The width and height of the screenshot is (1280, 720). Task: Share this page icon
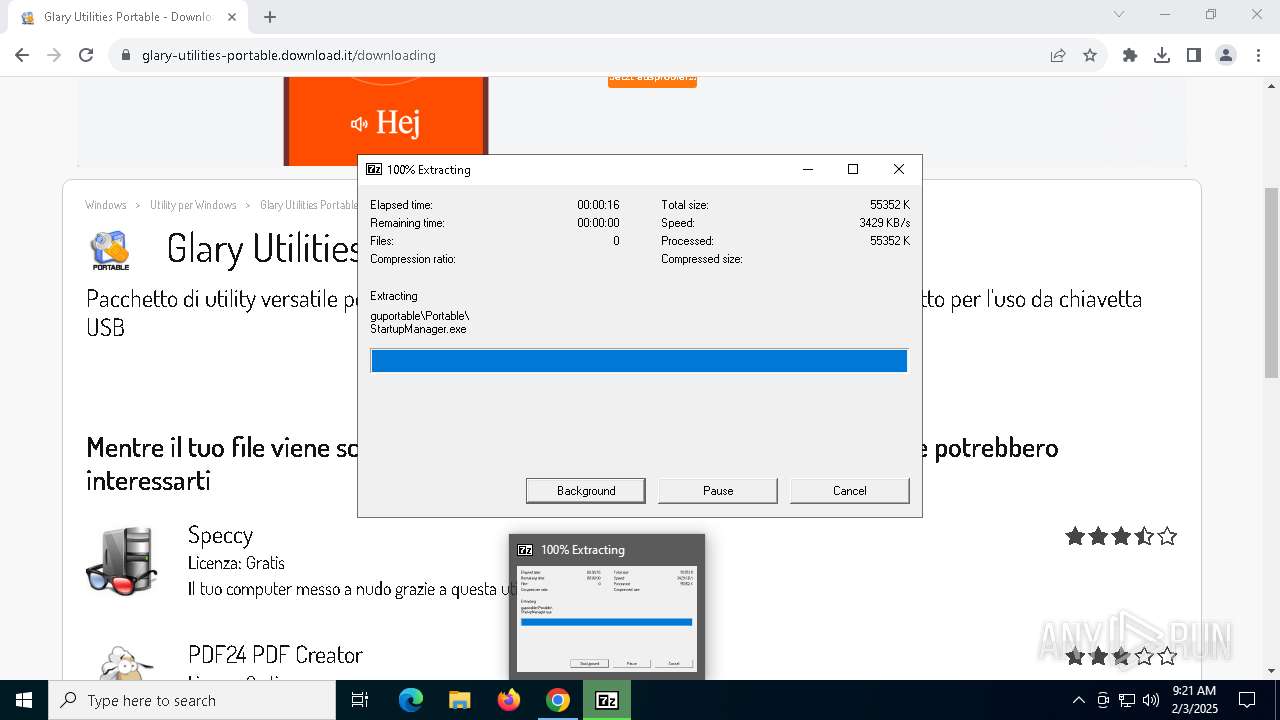tap(1058, 55)
